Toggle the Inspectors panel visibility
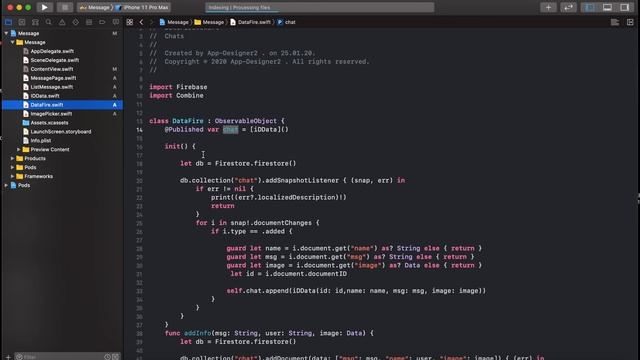 pyautogui.click(x=625, y=7)
